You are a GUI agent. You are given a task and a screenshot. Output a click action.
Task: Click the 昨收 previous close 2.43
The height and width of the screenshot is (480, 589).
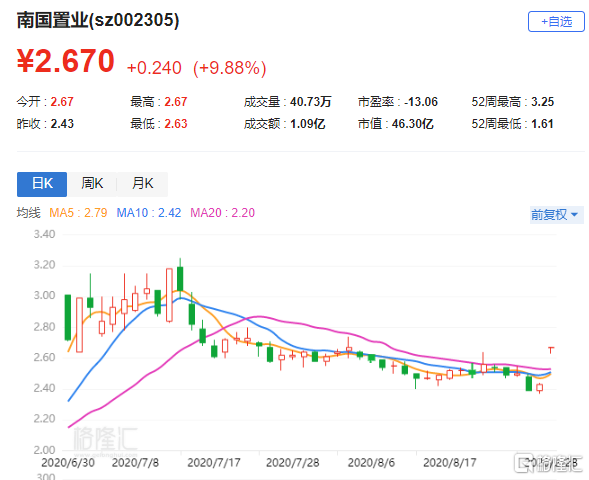point(62,124)
